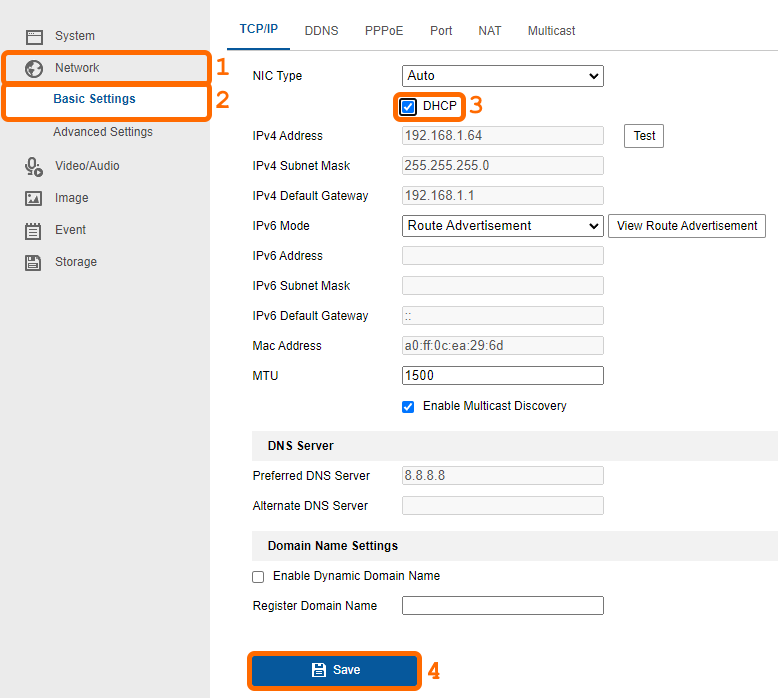Click the System monitor icon in sidebar
This screenshot has height=698, width=778.
34,37
